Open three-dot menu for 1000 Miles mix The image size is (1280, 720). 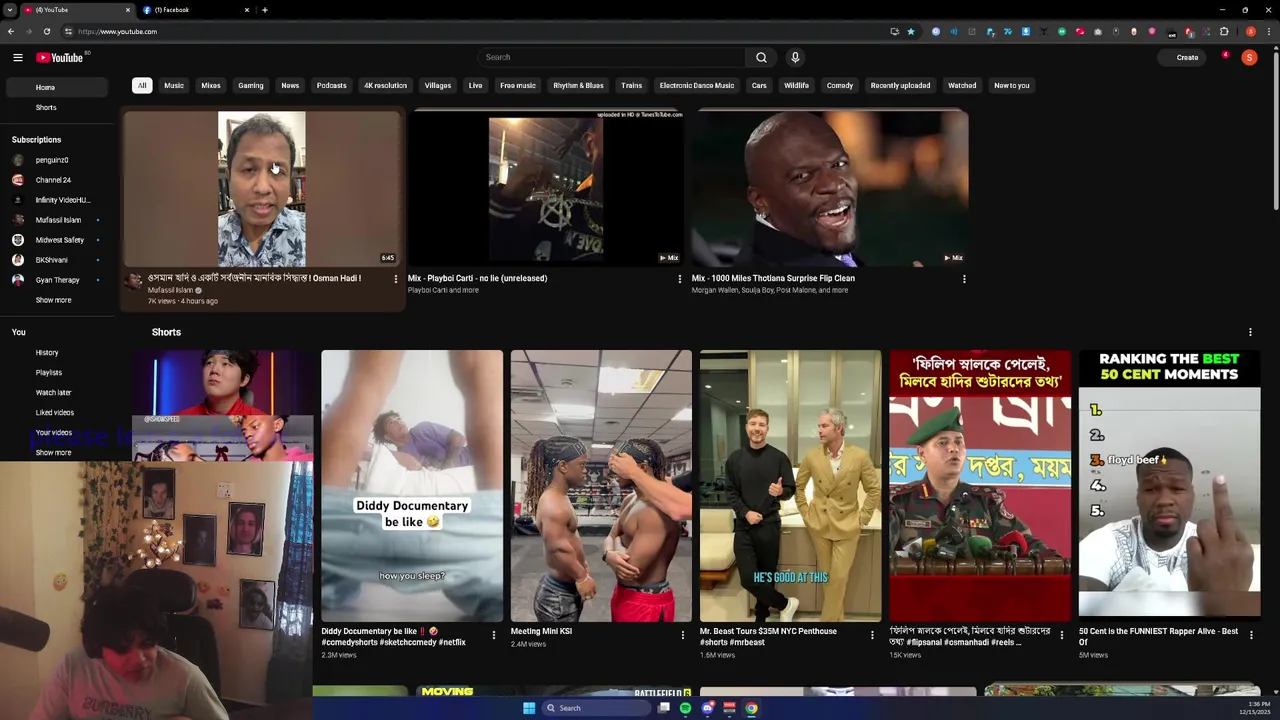point(964,279)
